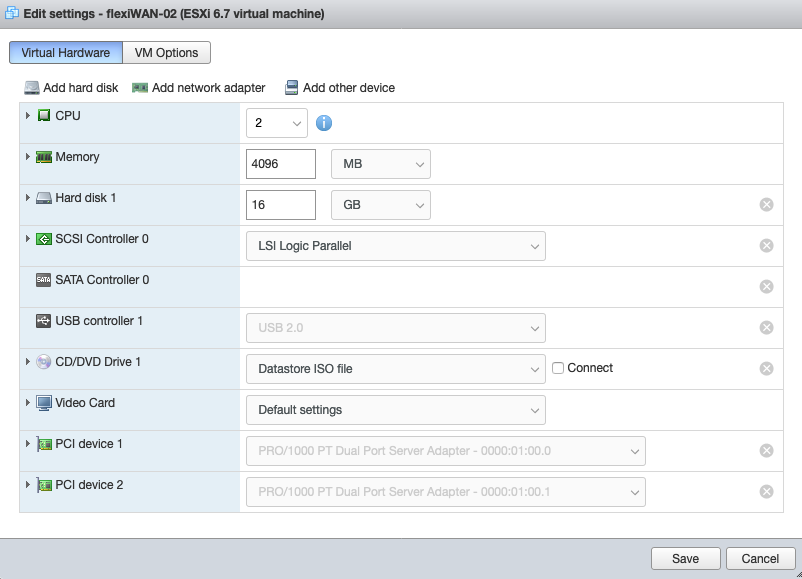802x579 pixels.
Task: Delete PCI device 2 via its X icon
Action: click(x=767, y=492)
